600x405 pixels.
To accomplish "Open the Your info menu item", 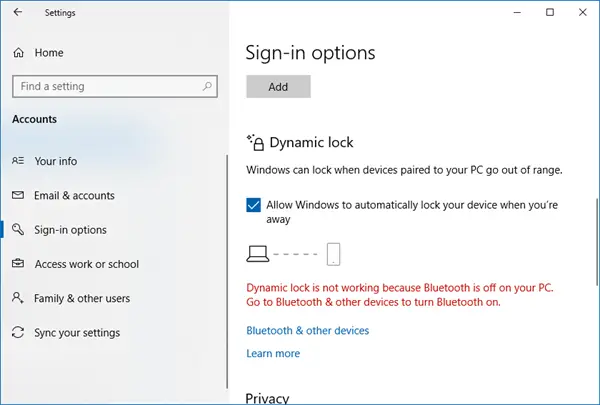I will (x=55, y=161).
